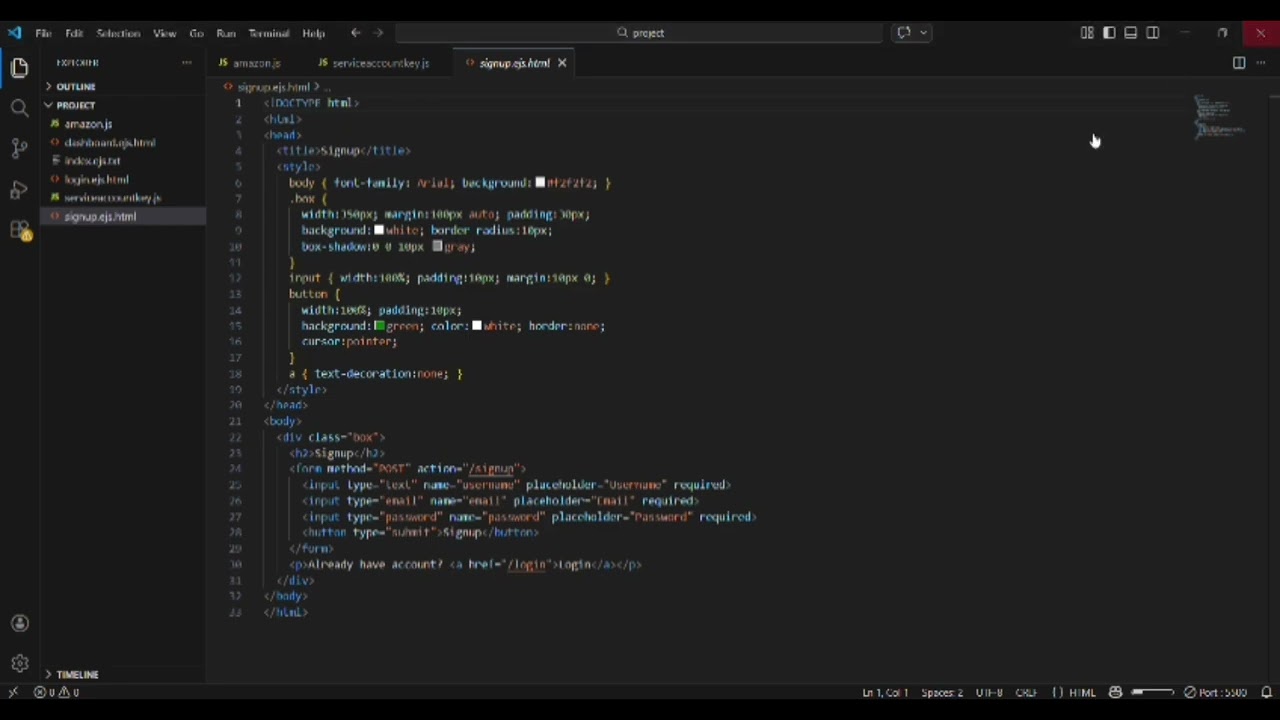Open the Selection menu
This screenshot has width=1280, height=720.
click(118, 33)
